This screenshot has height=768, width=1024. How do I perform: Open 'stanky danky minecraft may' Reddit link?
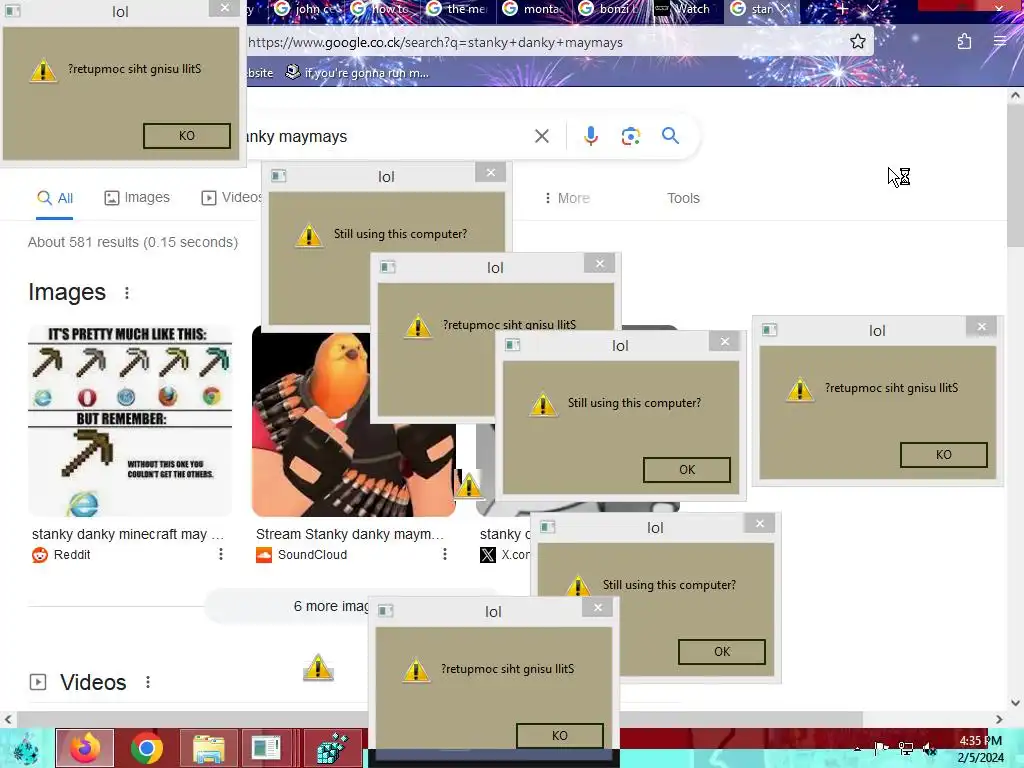point(127,534)
